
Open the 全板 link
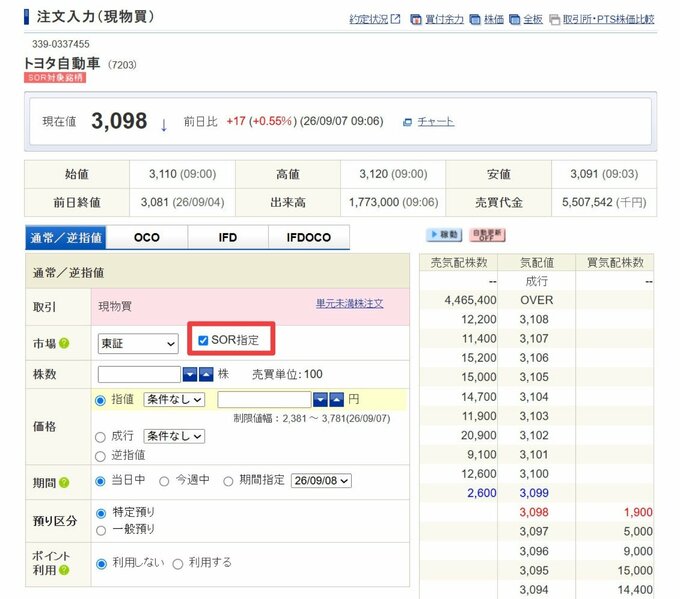tap(533, 19)
